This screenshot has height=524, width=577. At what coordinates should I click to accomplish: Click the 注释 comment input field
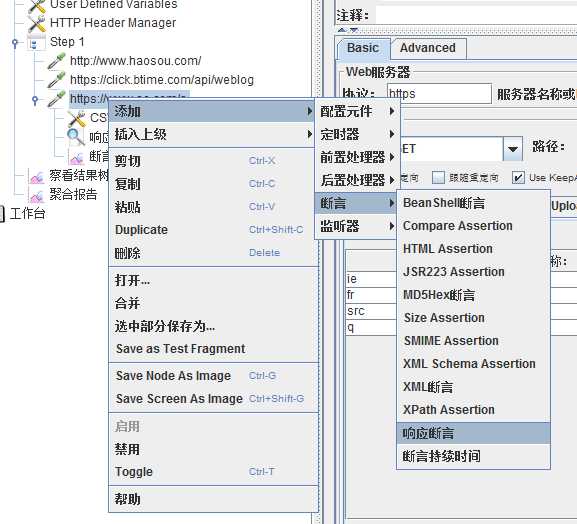[476, 16]
